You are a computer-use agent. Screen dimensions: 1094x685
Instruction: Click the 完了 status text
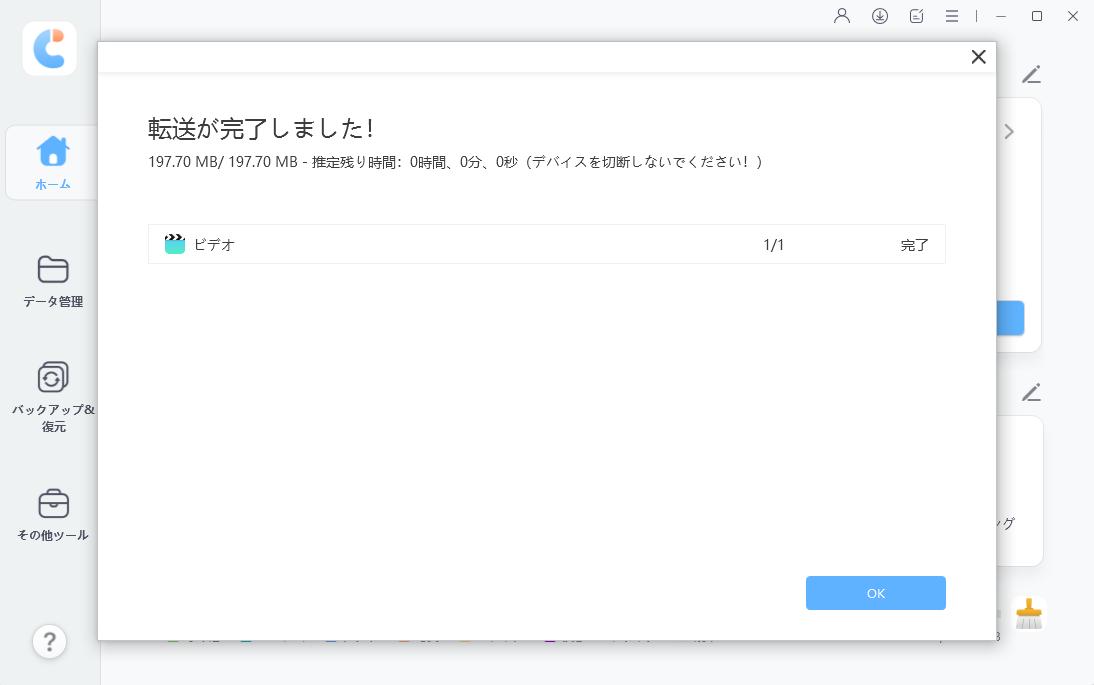[x=914, y=245]
